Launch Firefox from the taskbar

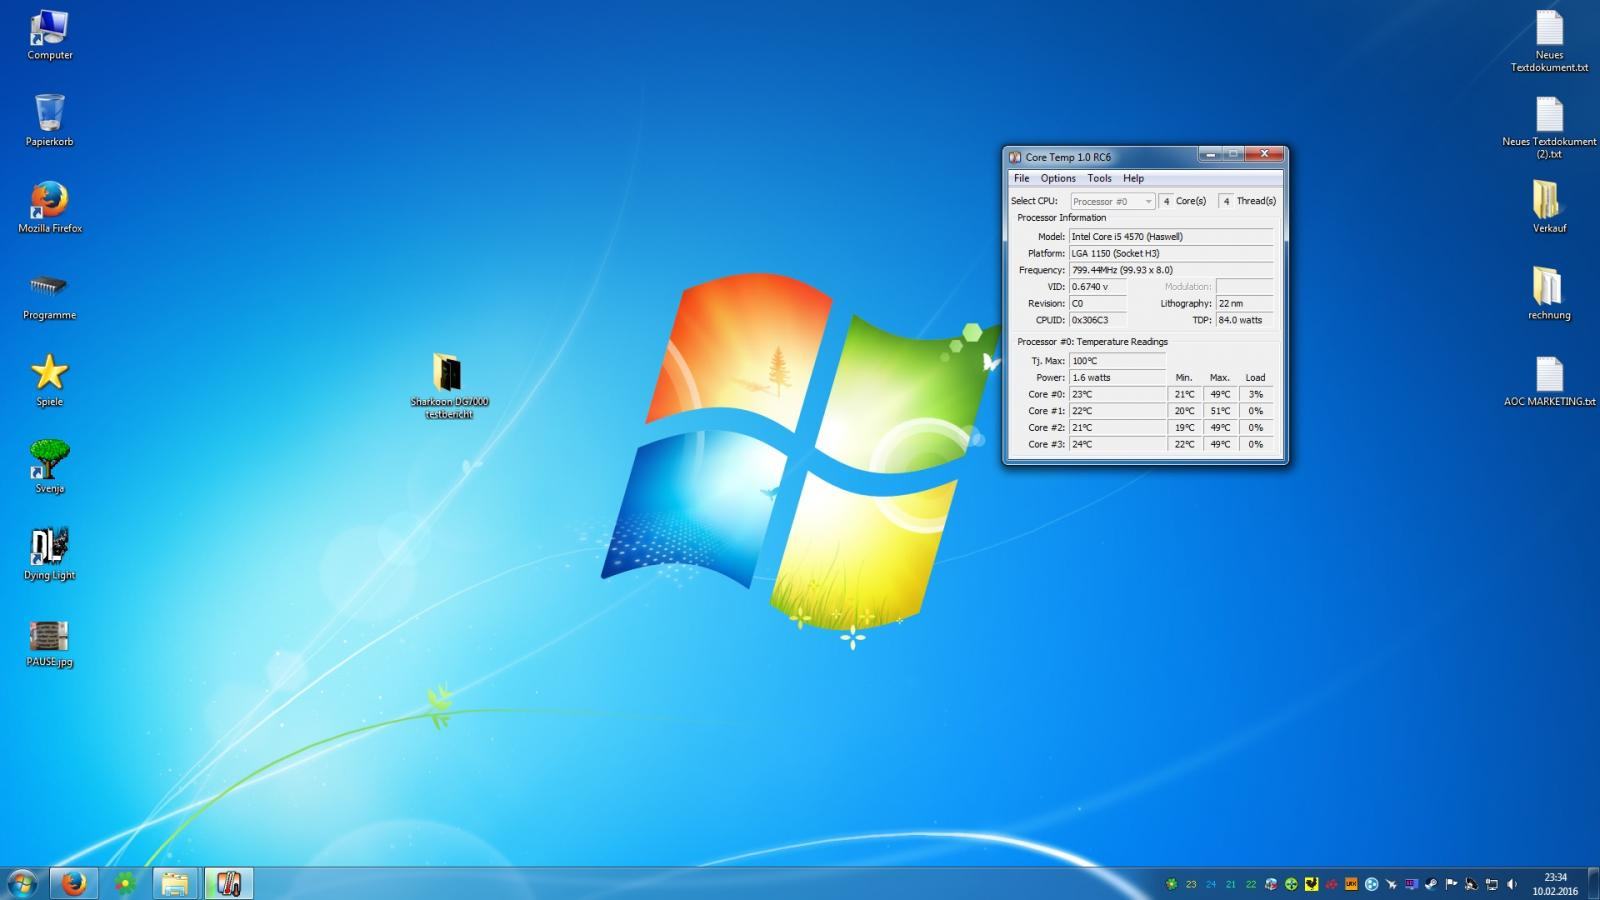pyautogui.click(x=73, y=883)
